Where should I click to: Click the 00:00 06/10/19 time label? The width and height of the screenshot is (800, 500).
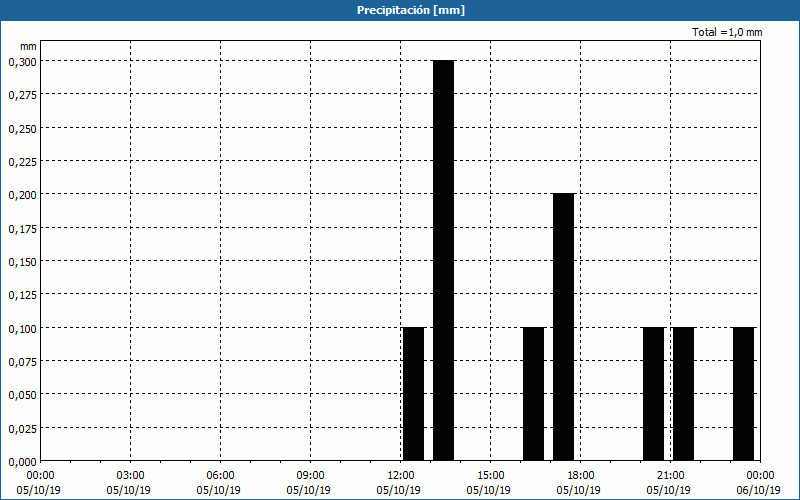tap(758, 483)
